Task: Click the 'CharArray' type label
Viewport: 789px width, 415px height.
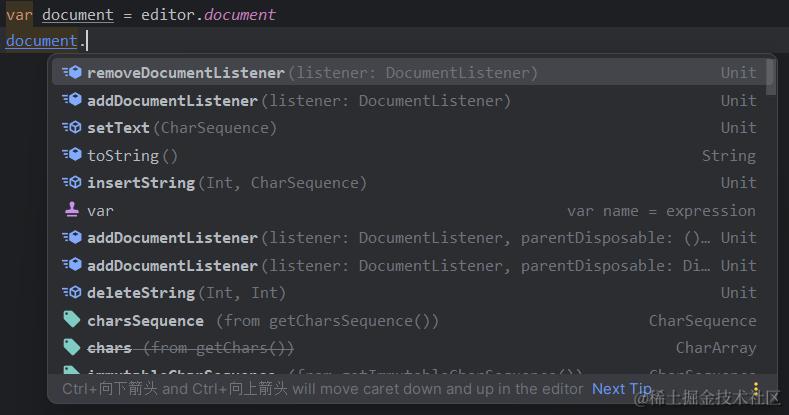Action: click(x=716, y=348)
